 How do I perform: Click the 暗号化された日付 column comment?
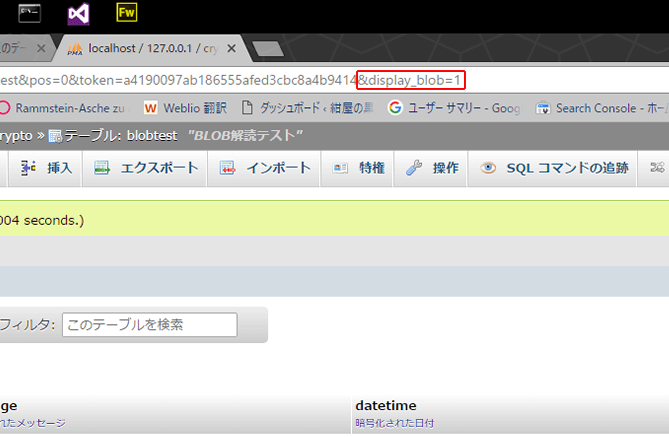click(x=395, y=423)
